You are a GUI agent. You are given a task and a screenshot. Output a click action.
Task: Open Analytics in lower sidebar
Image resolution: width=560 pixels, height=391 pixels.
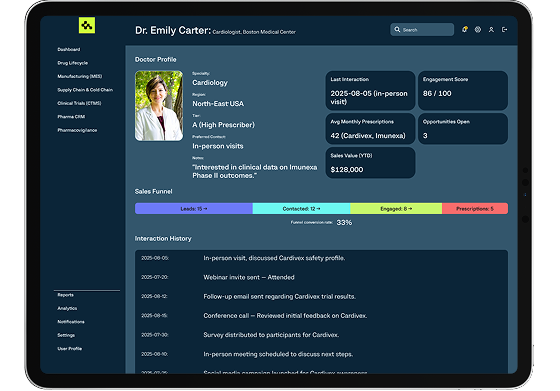pyautogui.click(x=67, y=309)
